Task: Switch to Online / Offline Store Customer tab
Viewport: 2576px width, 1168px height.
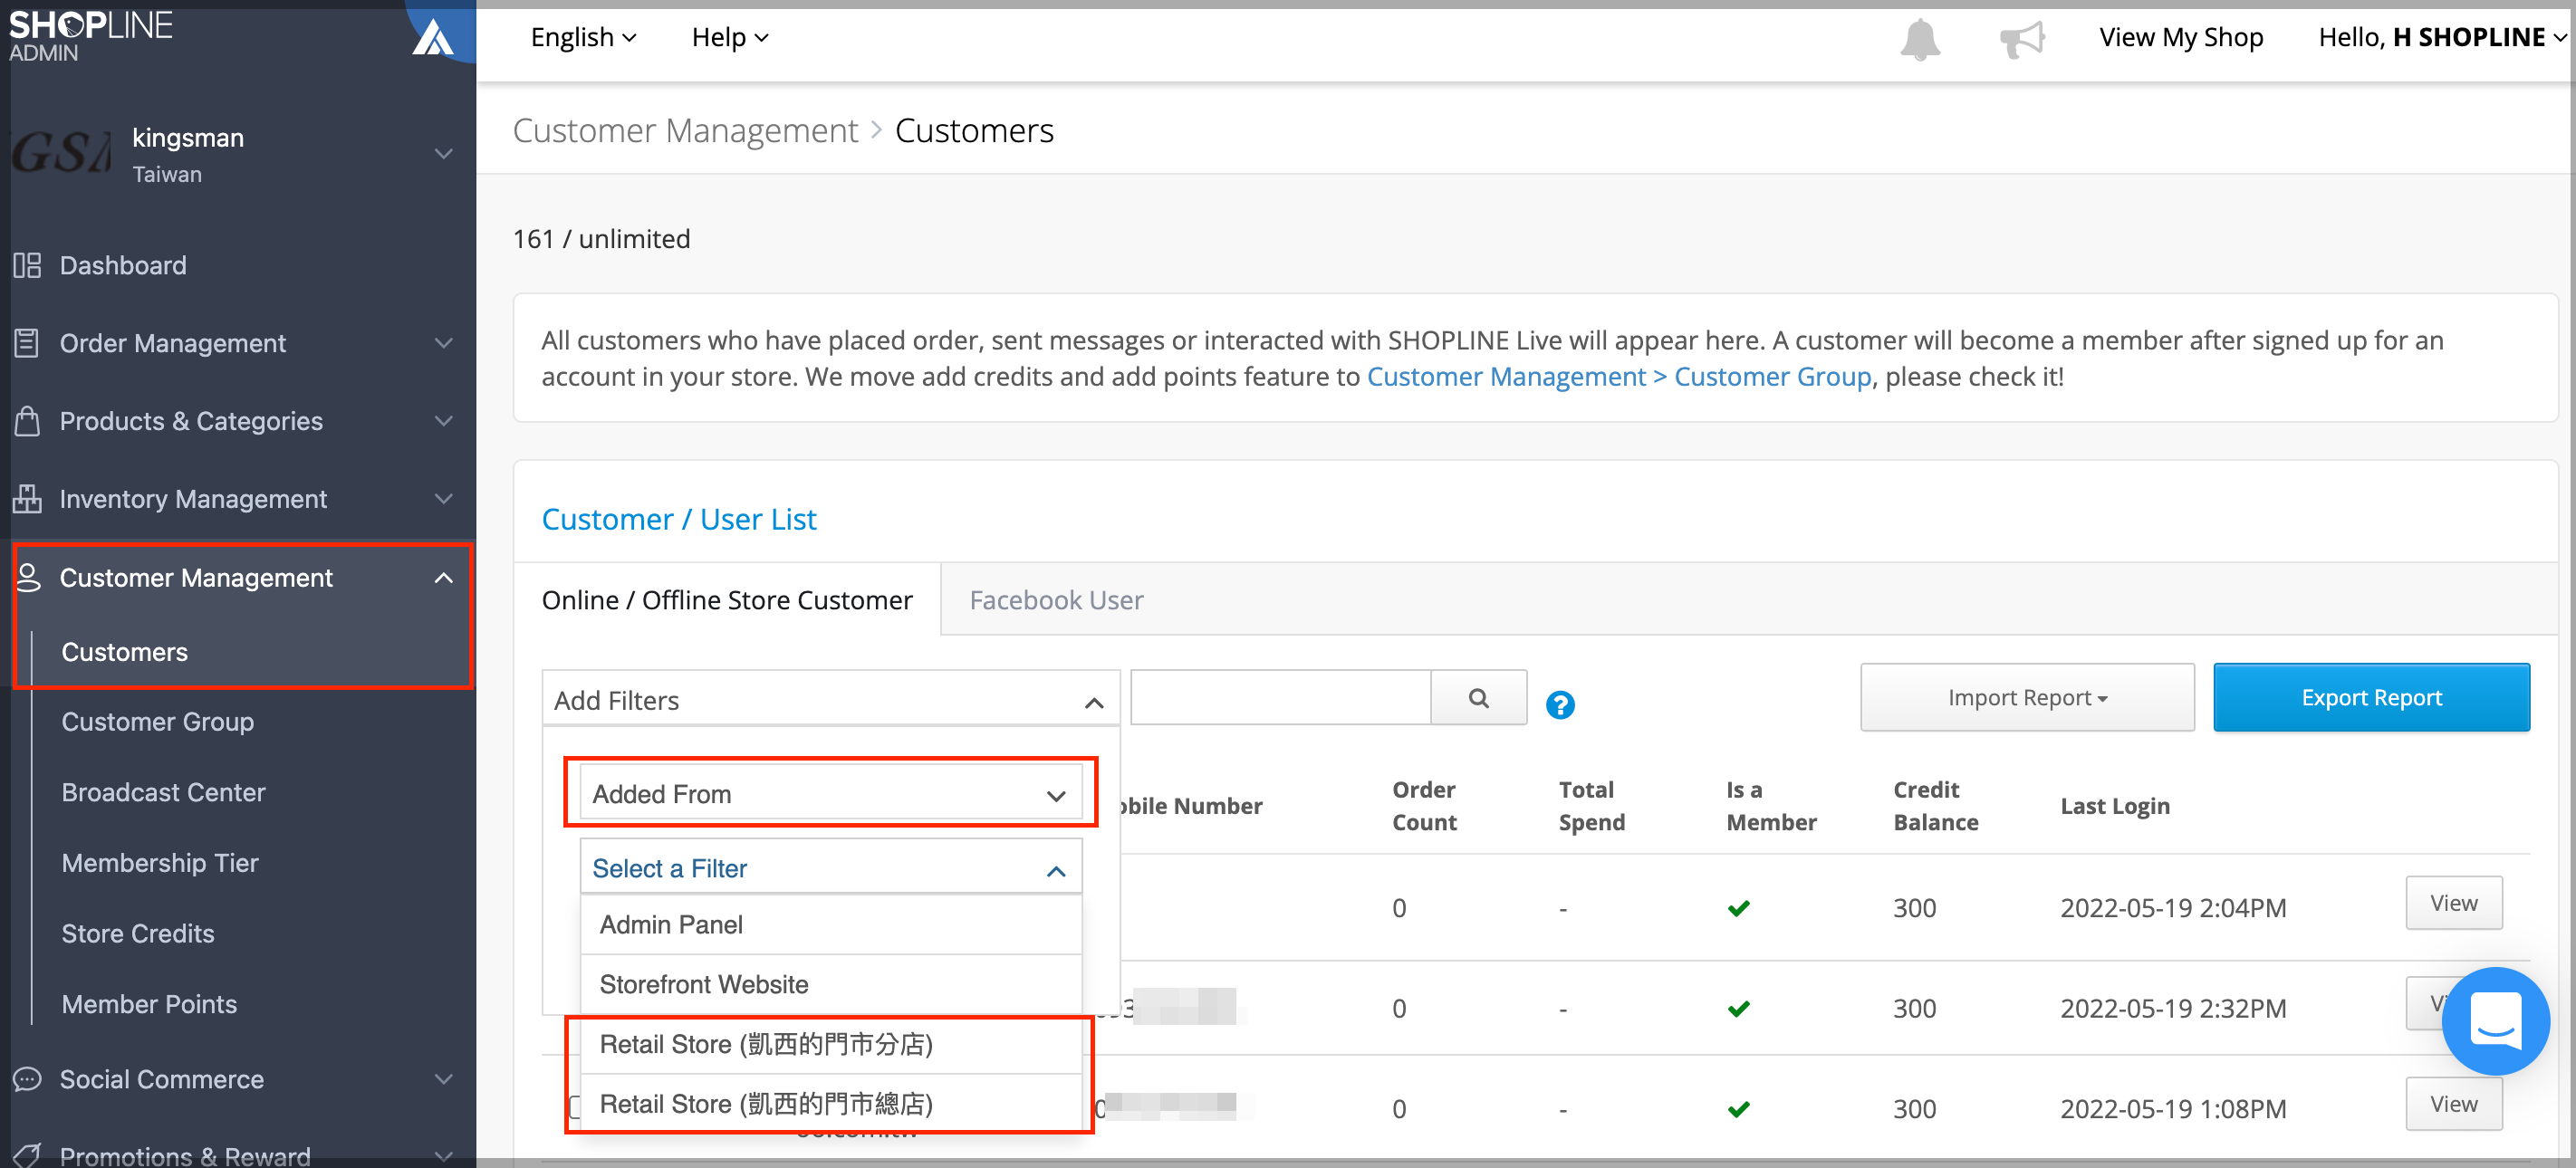Action: [727, 599]
